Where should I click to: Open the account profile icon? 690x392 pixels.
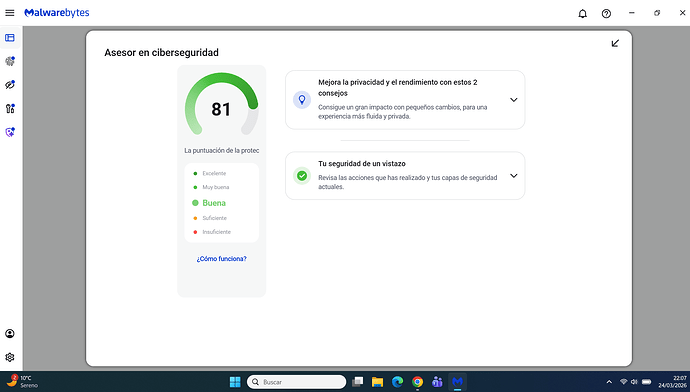coord(10,333)
